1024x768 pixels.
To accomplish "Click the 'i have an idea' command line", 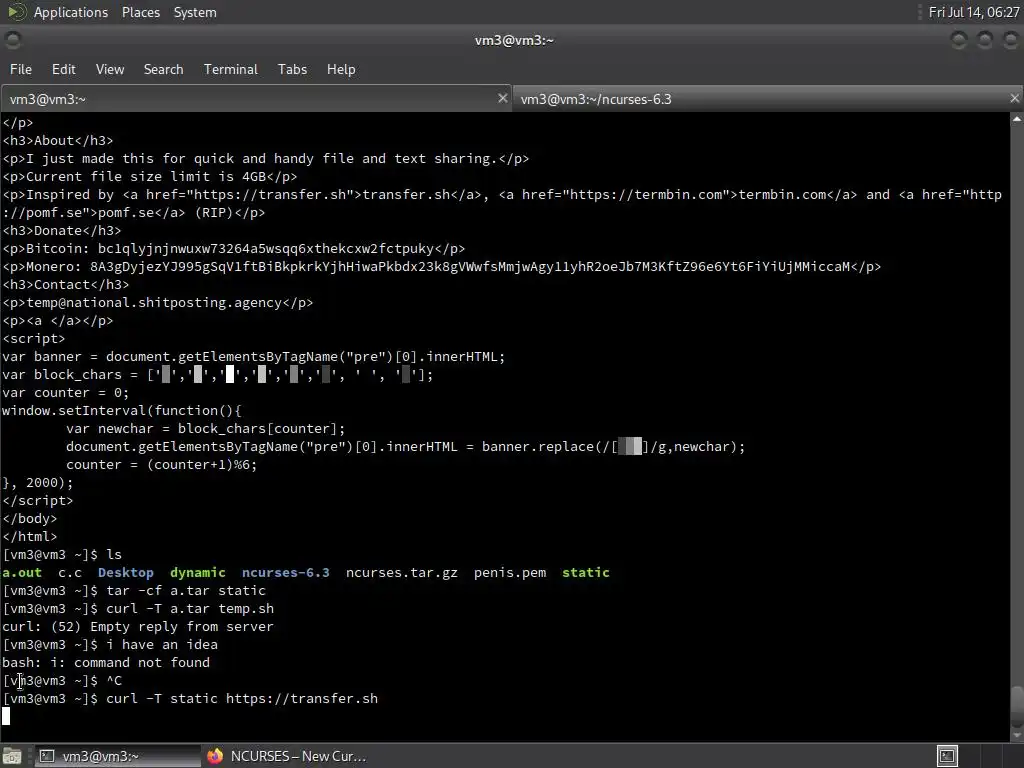I will point(162,645).
